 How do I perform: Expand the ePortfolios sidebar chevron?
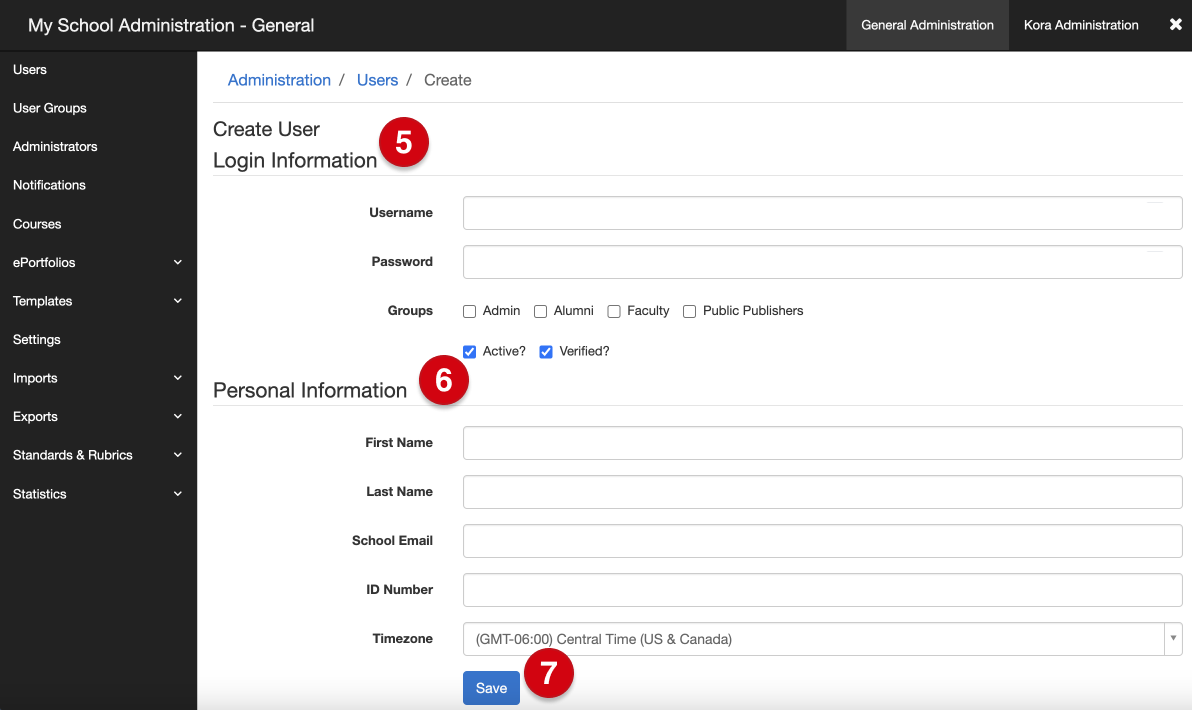(178, 262)
